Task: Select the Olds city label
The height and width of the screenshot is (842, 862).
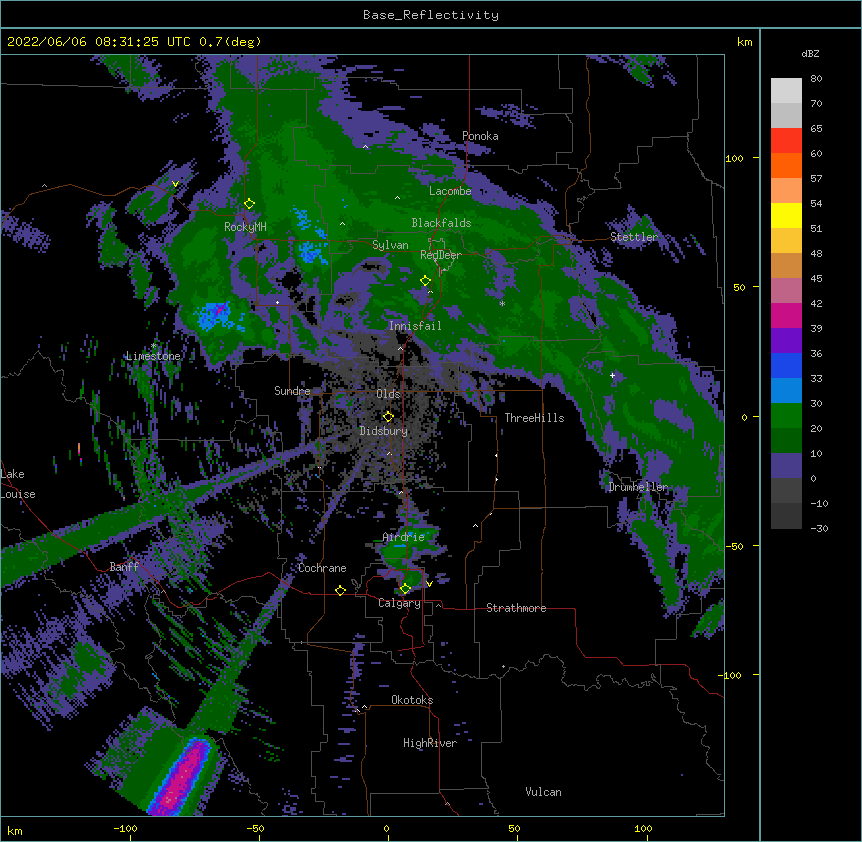Action: click(388, 394)
